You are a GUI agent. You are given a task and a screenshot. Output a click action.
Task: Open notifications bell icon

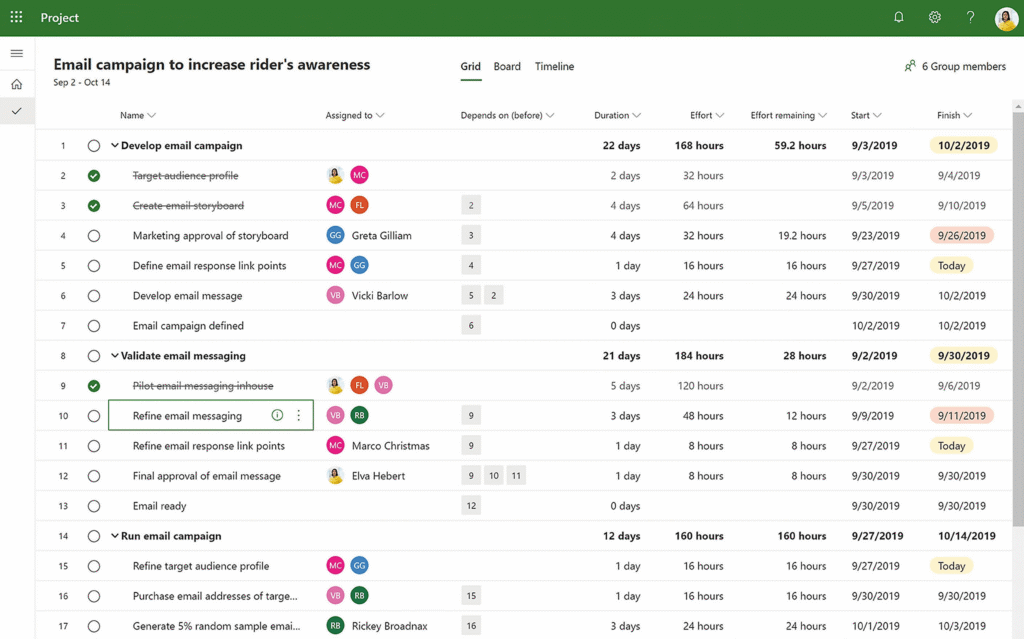click(899, 18)
